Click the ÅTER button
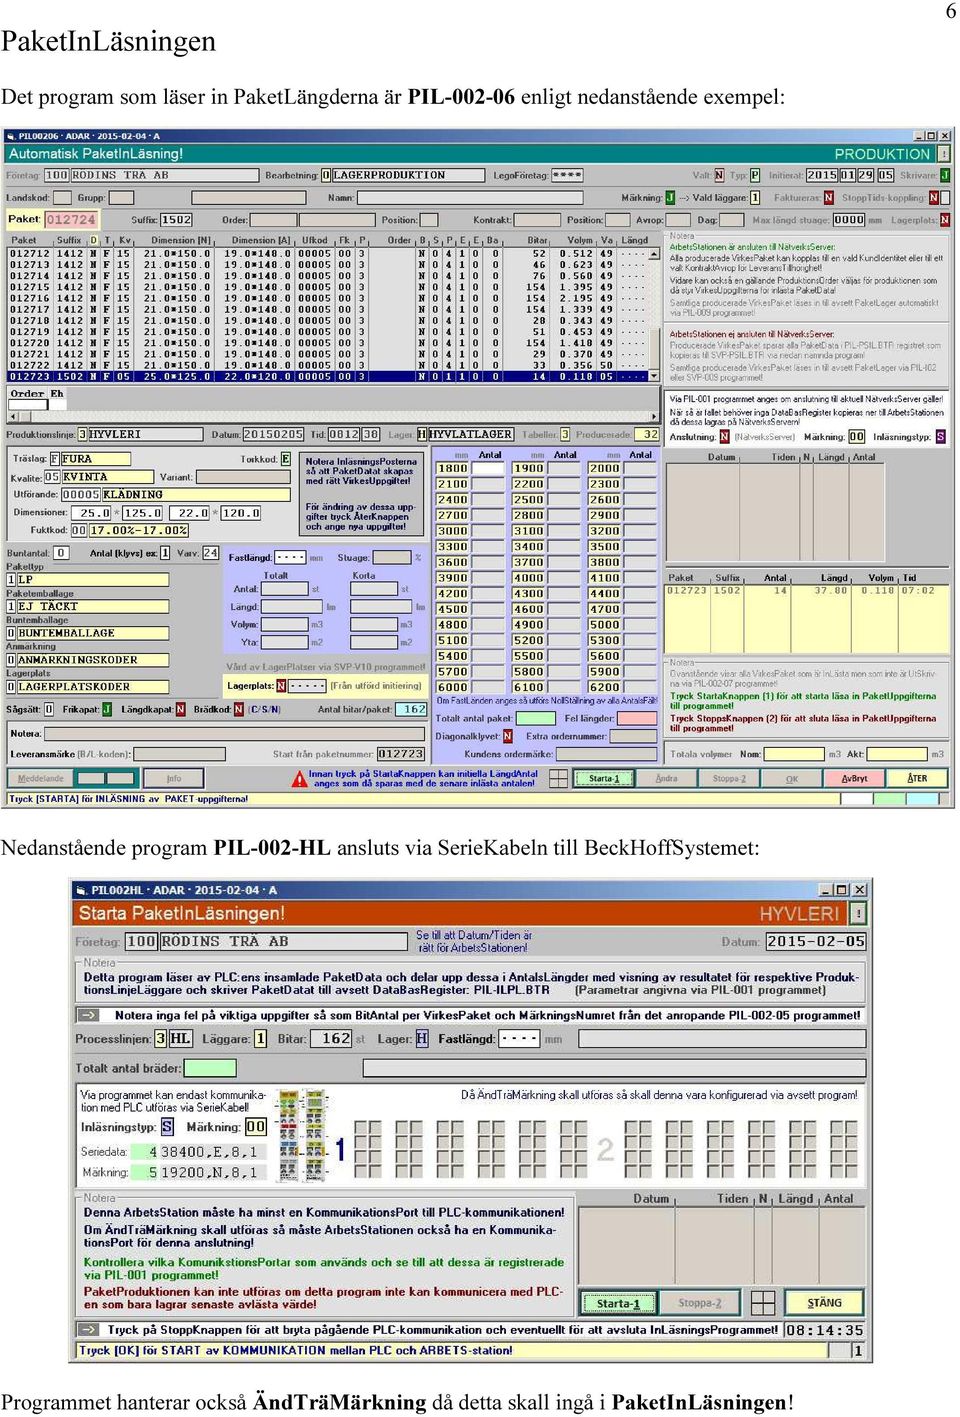The width and height of the screenshot is (960, 1417). (917, 778)
